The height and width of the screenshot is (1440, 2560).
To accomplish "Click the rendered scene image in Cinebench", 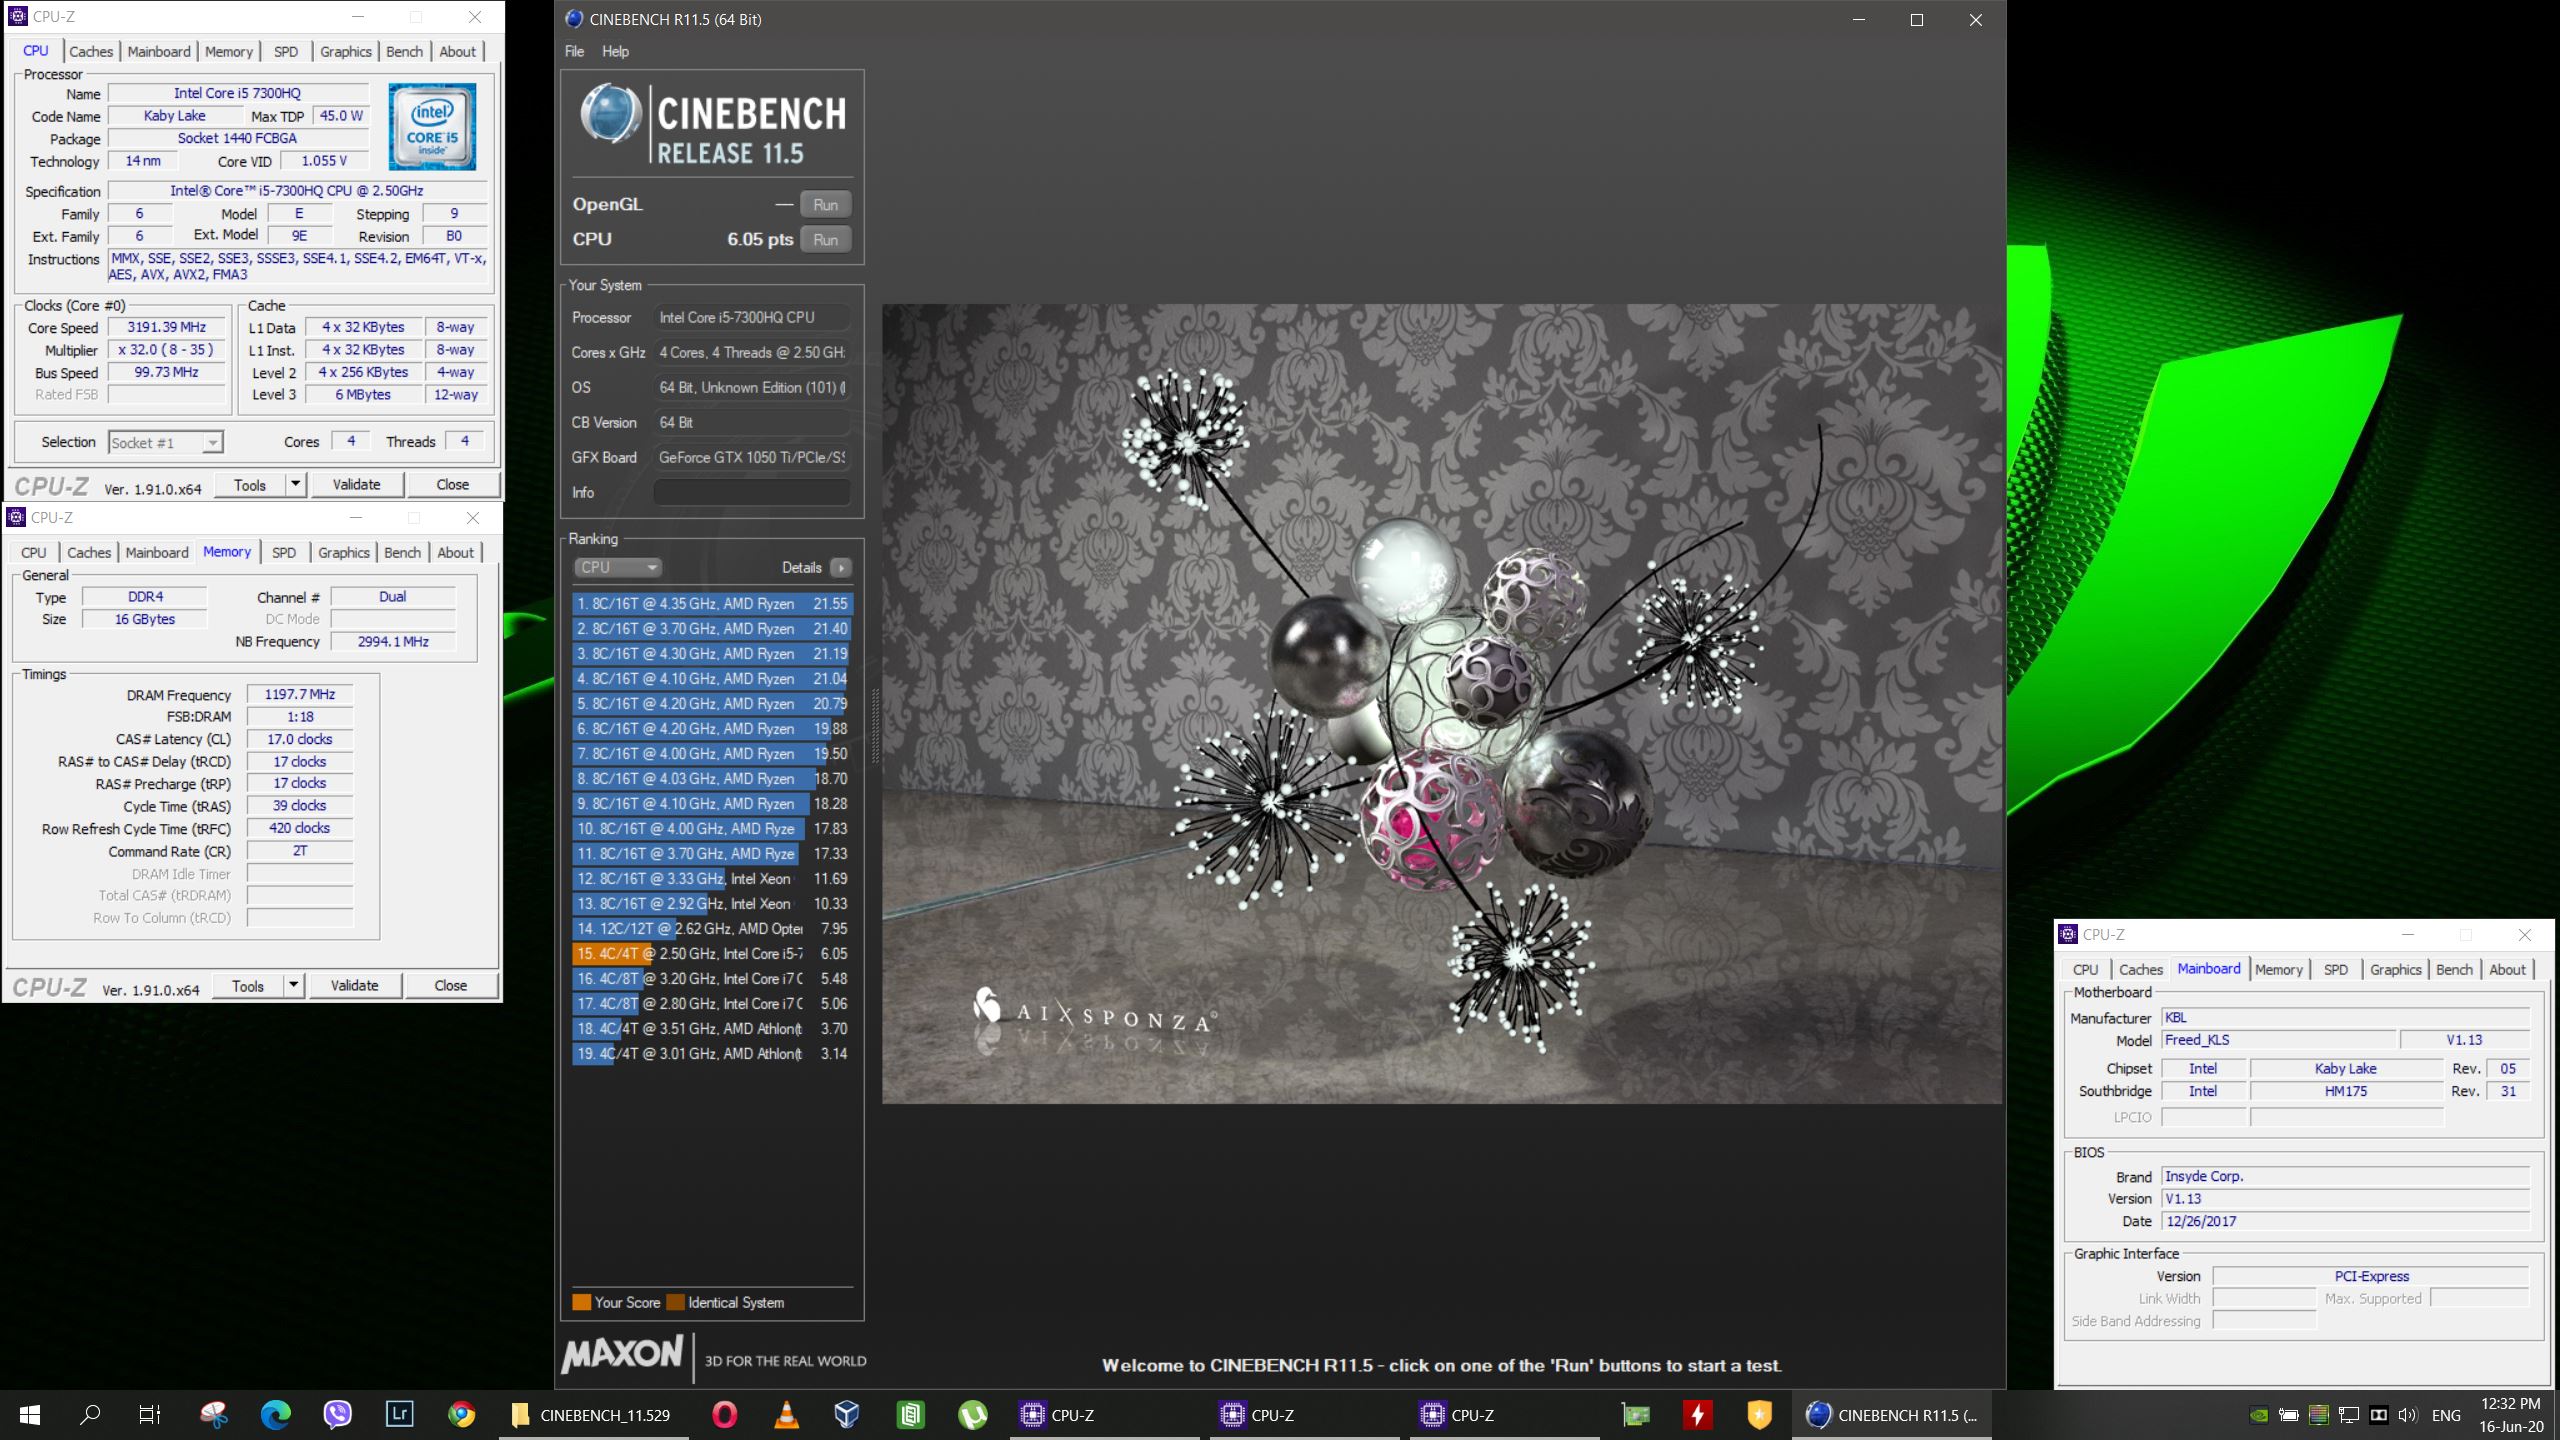I will point(1441,704).
